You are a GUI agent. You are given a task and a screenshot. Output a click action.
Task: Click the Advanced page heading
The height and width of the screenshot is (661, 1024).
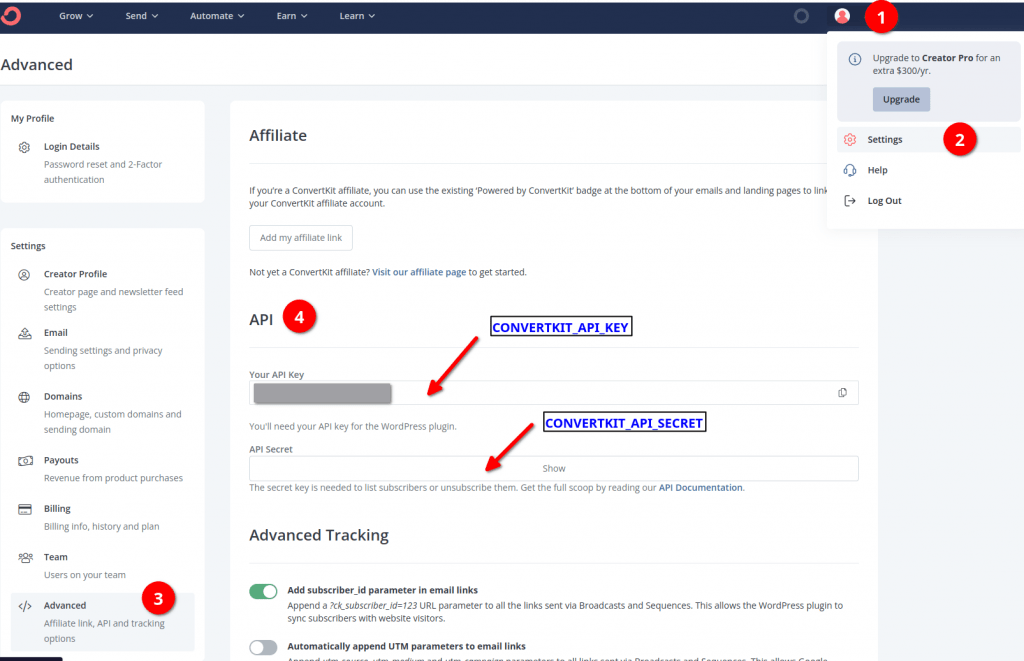37,65
